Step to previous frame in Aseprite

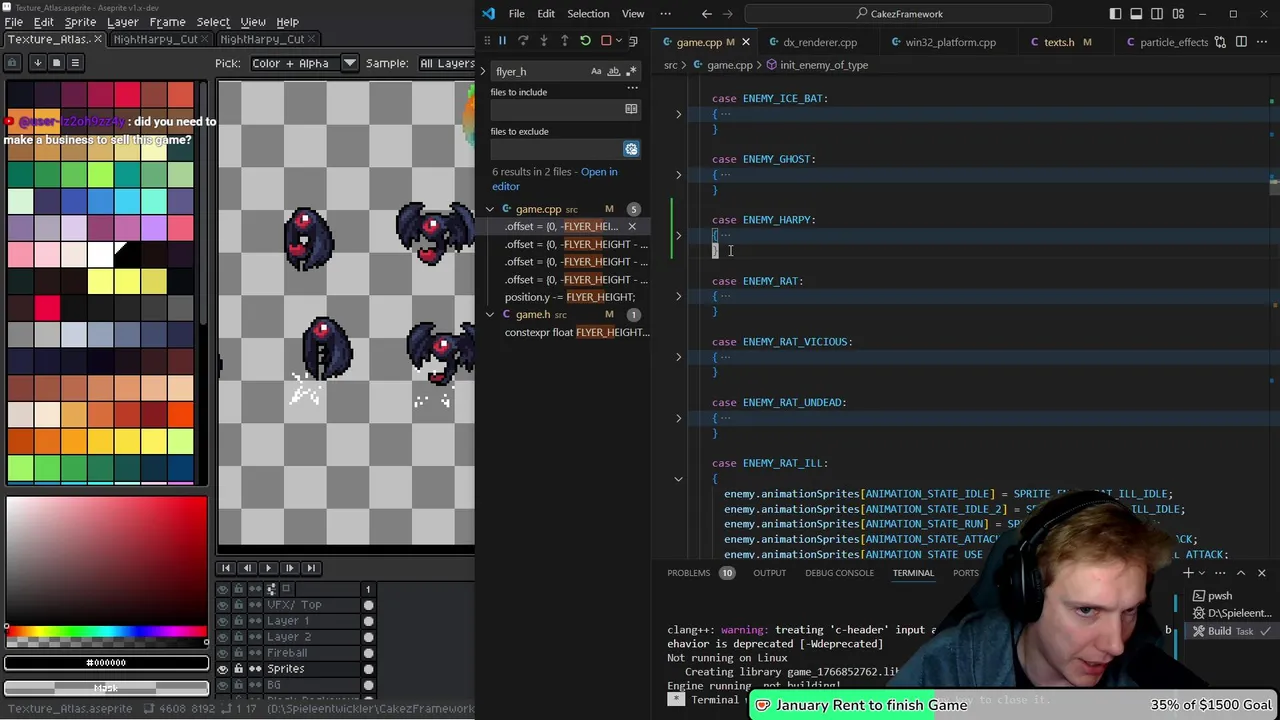[247, 568]
